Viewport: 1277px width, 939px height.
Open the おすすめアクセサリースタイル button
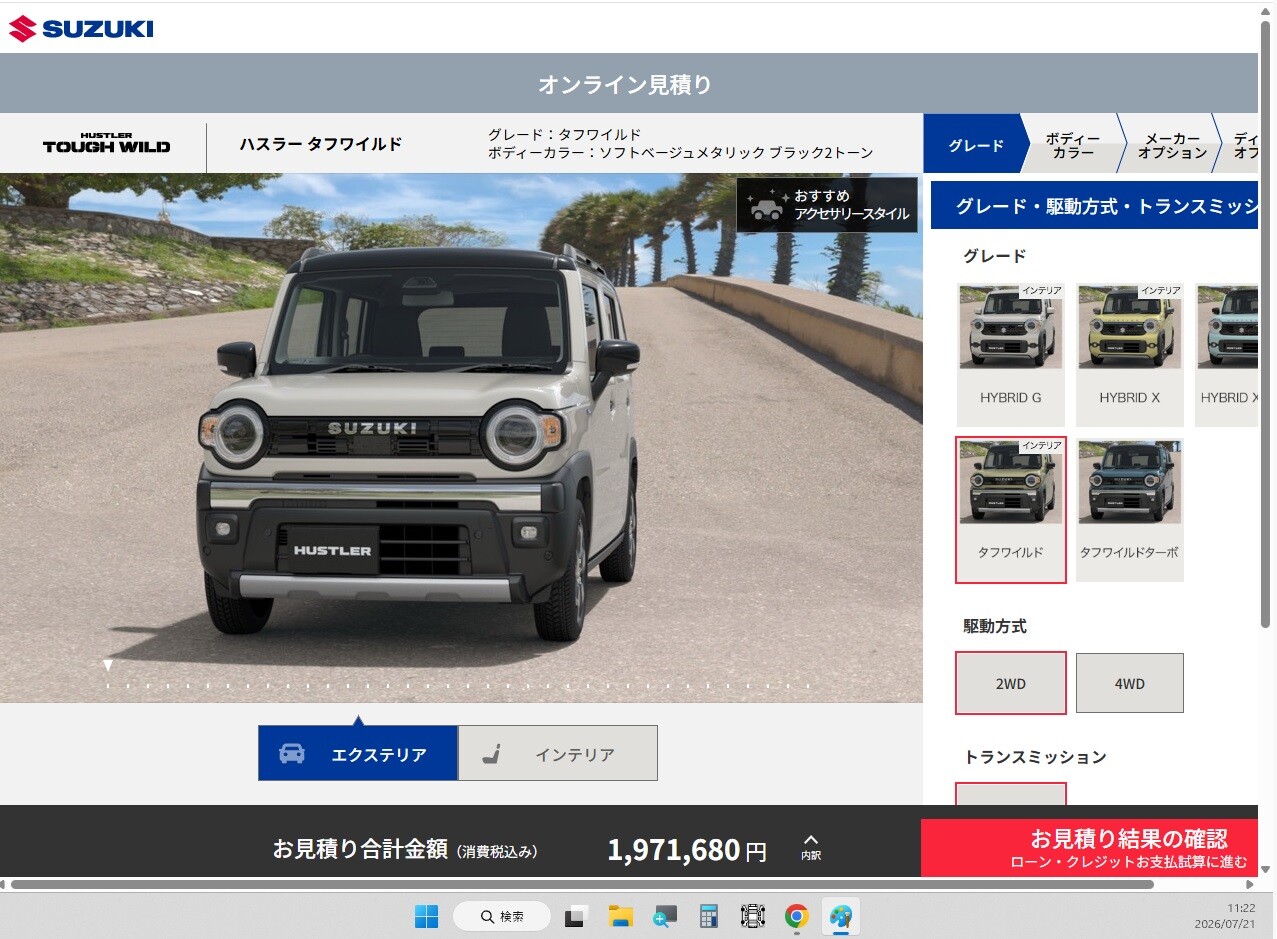pyautogui.click(x=827, y=205)
